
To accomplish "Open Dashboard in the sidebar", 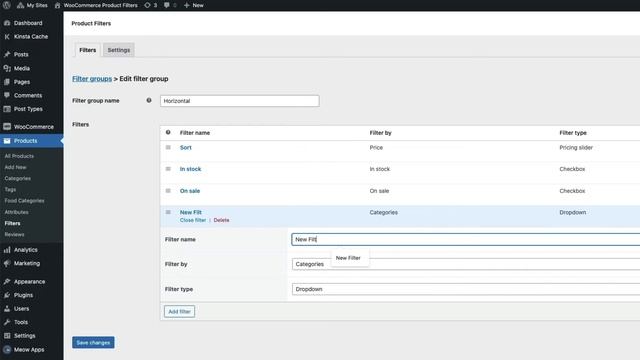I will coord(28,23).
